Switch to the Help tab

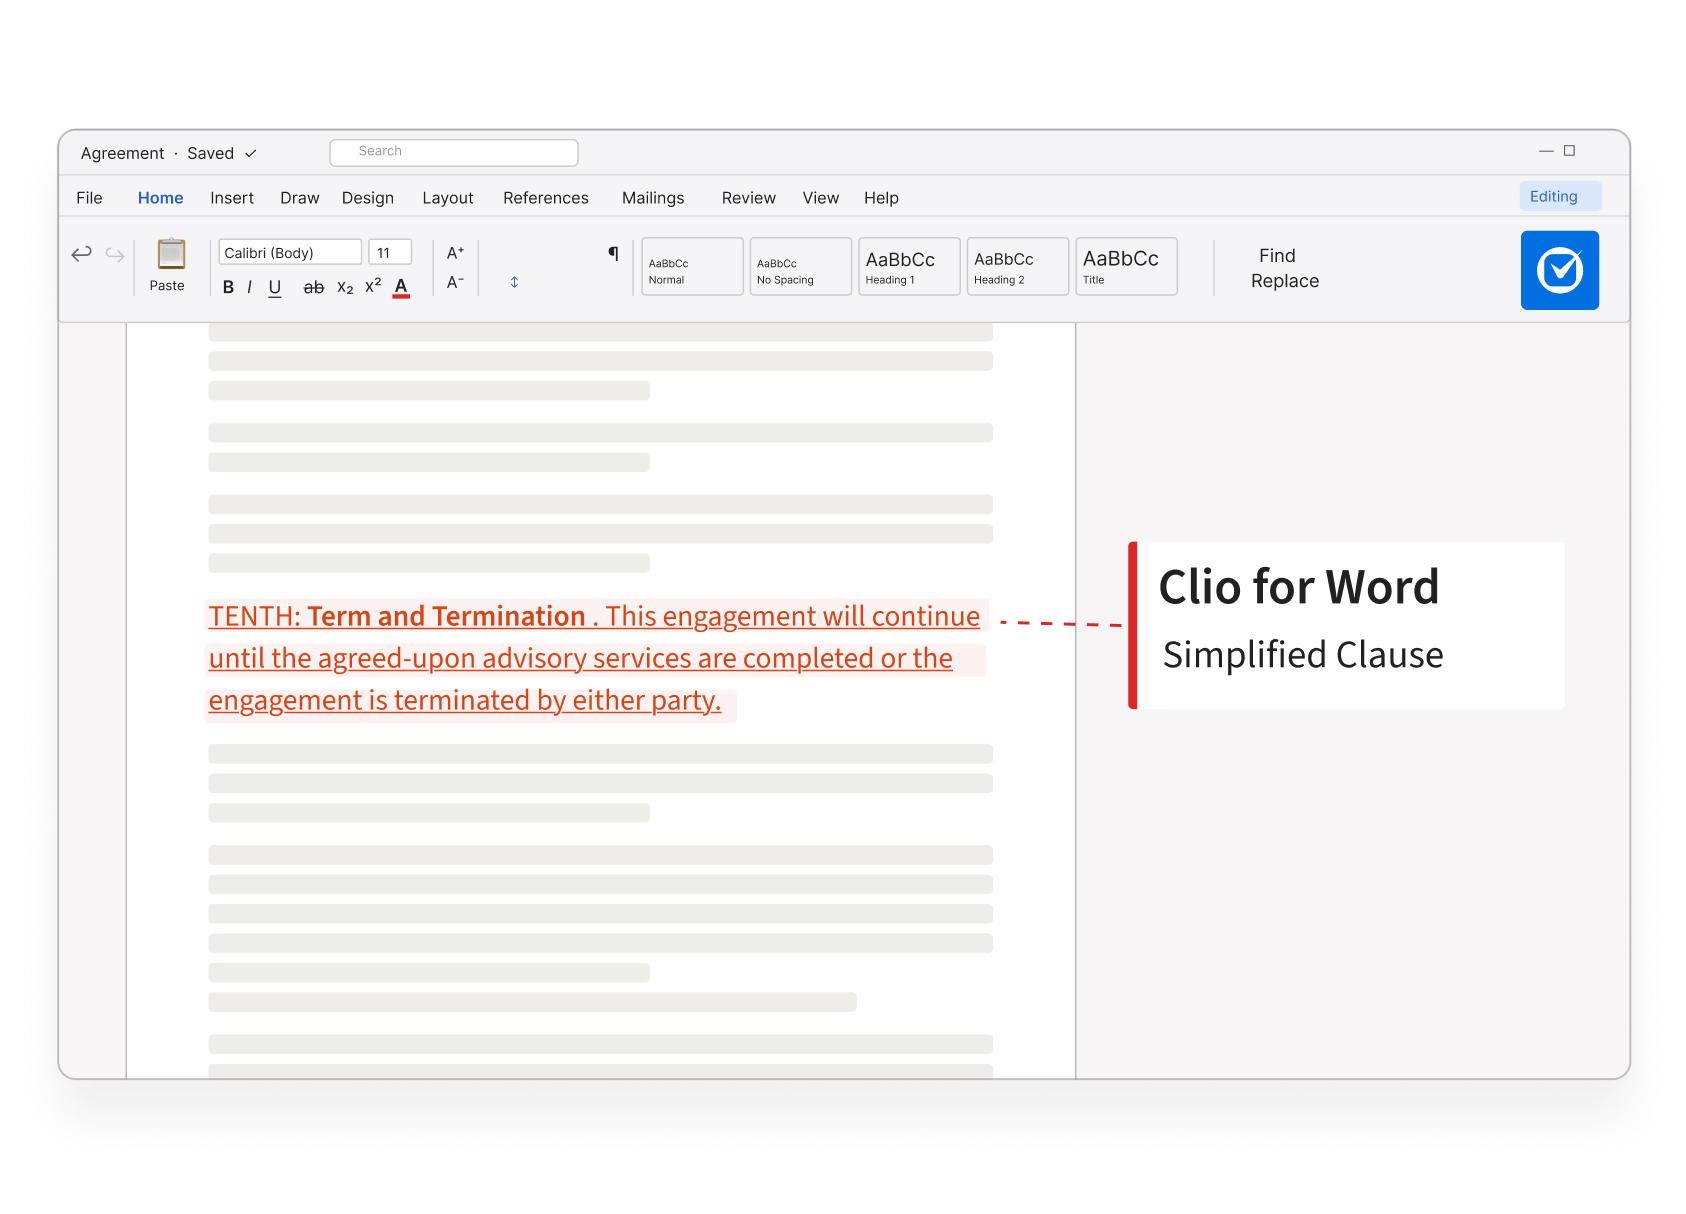(881, 198)
